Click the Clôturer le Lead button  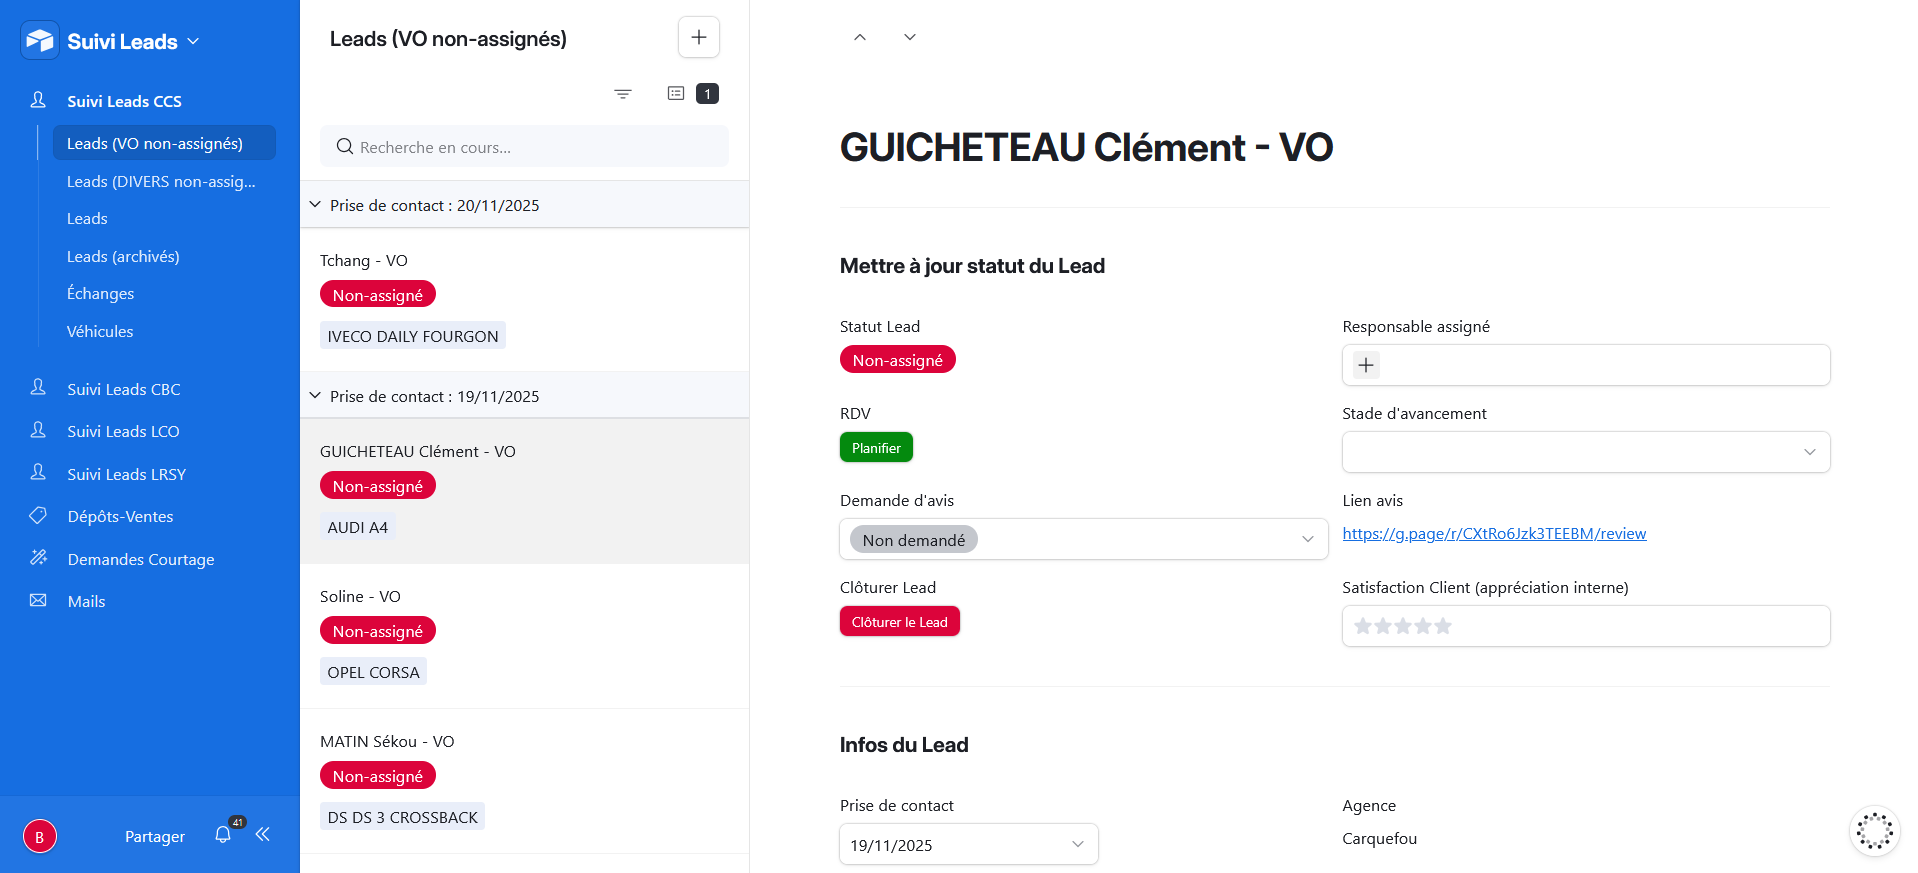coord(899,622)
